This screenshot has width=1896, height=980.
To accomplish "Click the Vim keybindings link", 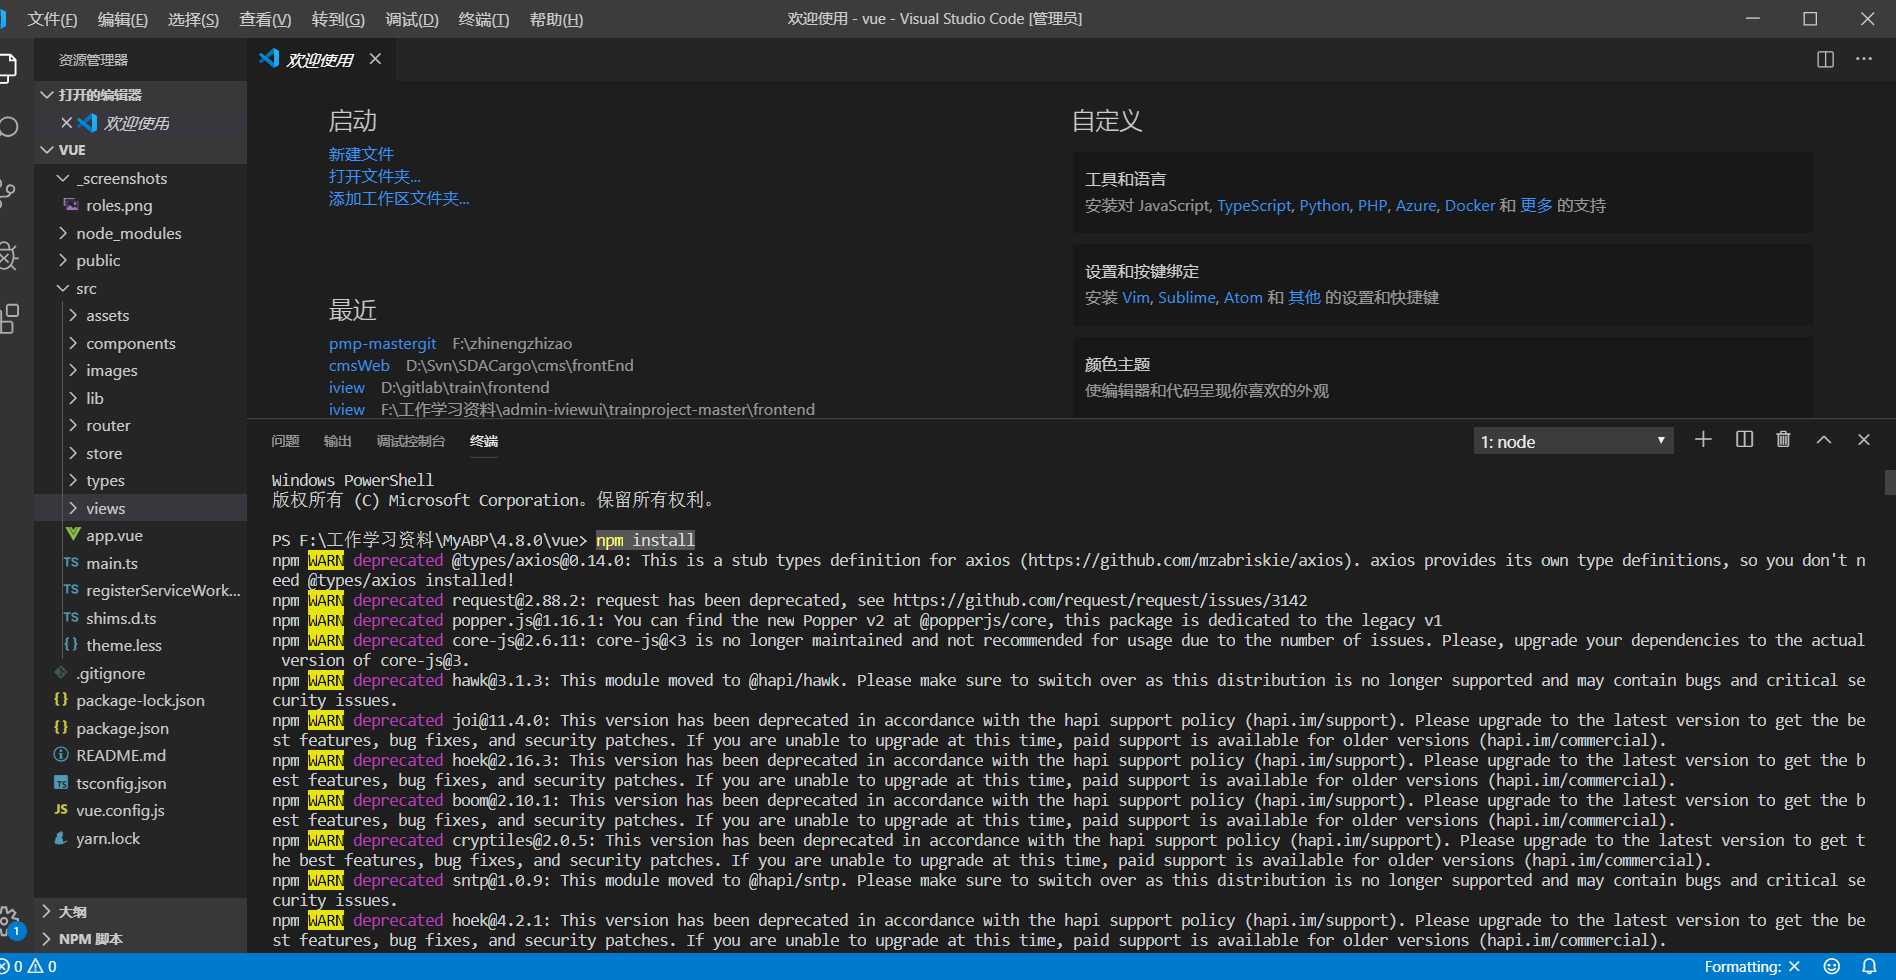I will (1136, 297).
